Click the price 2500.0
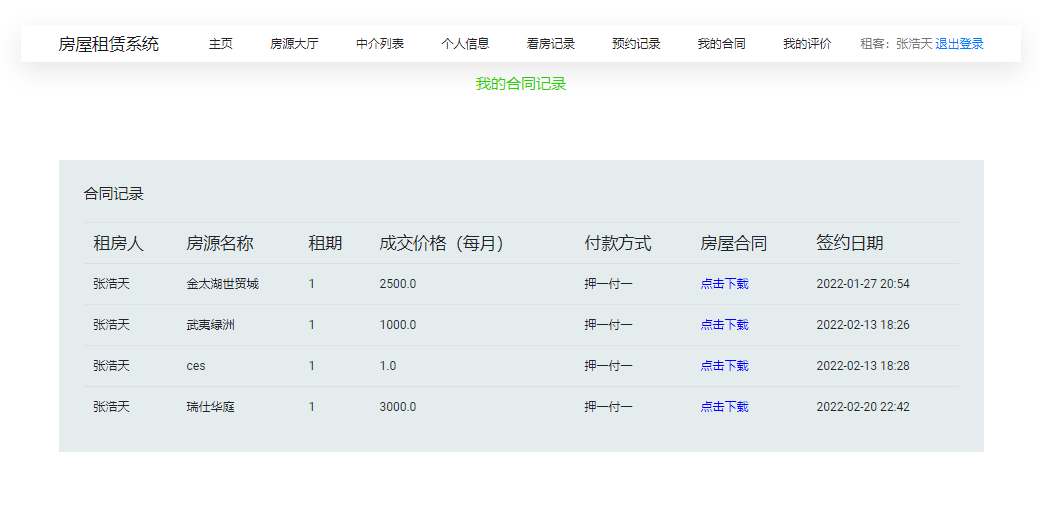The image size is (1040, 530). [398, 284]
